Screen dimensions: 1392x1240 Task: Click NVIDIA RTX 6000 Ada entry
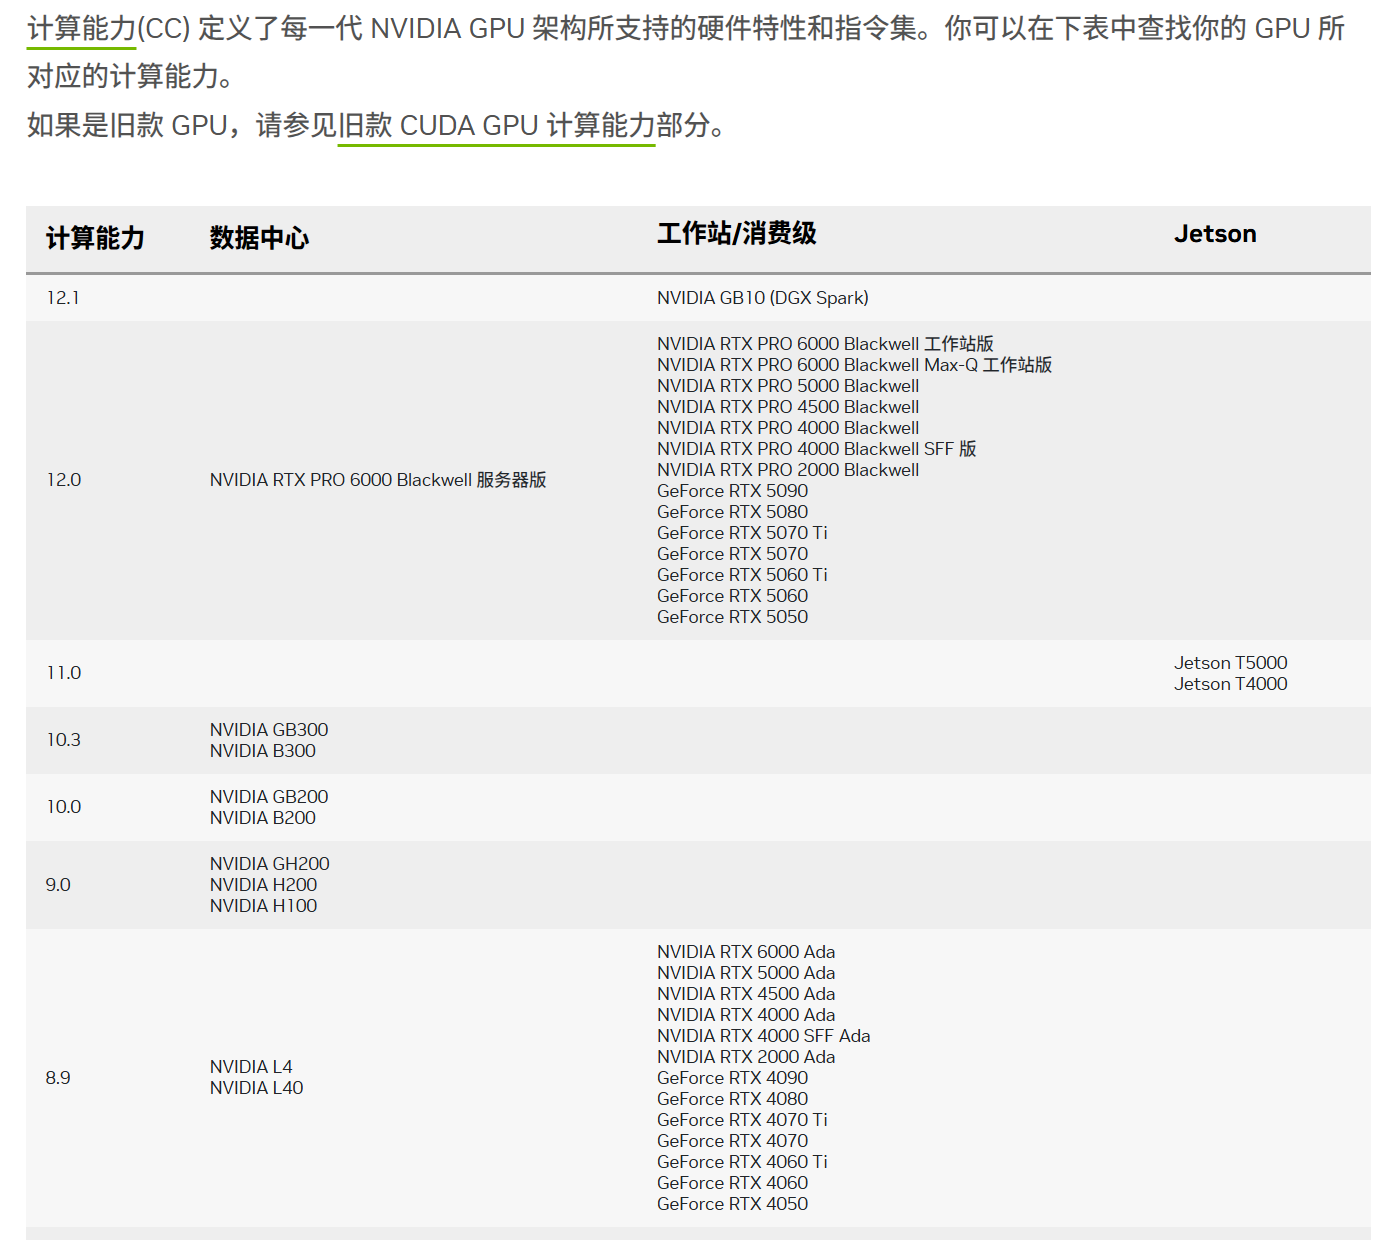click(x=746, y=952)
